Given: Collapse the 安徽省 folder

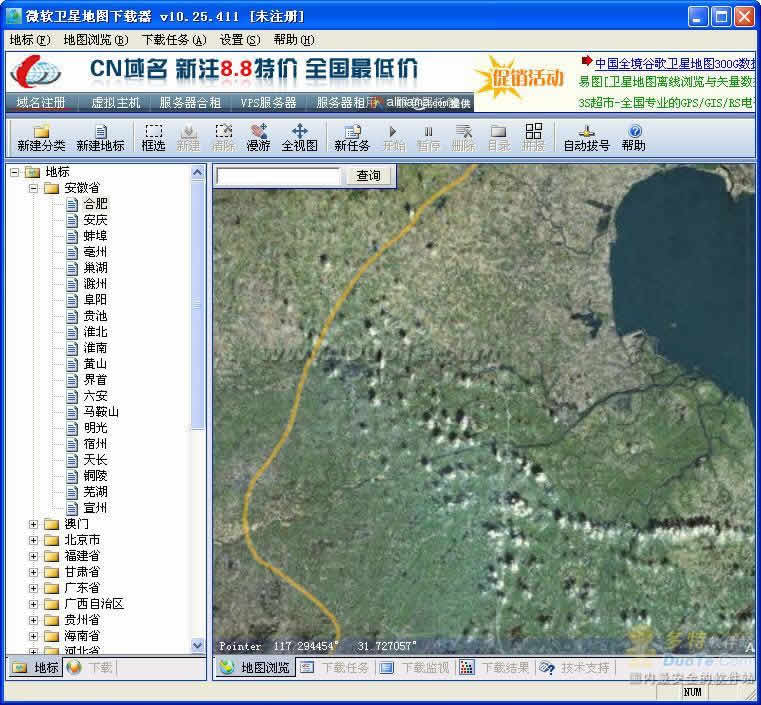Looking at the screenshot, I should (33, 188).
